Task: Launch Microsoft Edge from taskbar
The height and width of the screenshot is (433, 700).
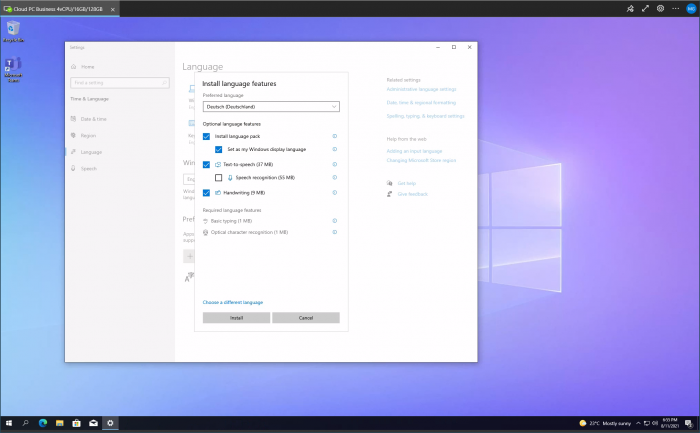Action: [x=42, y=423]
